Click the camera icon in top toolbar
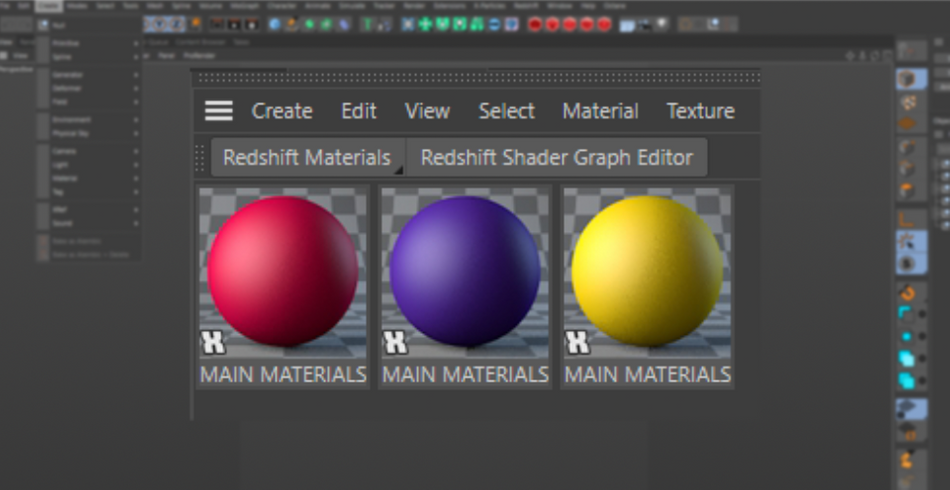The height and width of the screenshot is (490, 950). (x=643, y=24)
